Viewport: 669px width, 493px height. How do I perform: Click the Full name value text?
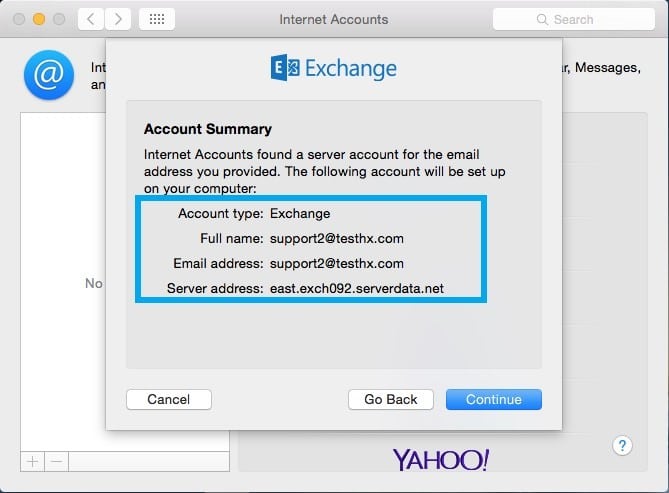click(337, 238)
